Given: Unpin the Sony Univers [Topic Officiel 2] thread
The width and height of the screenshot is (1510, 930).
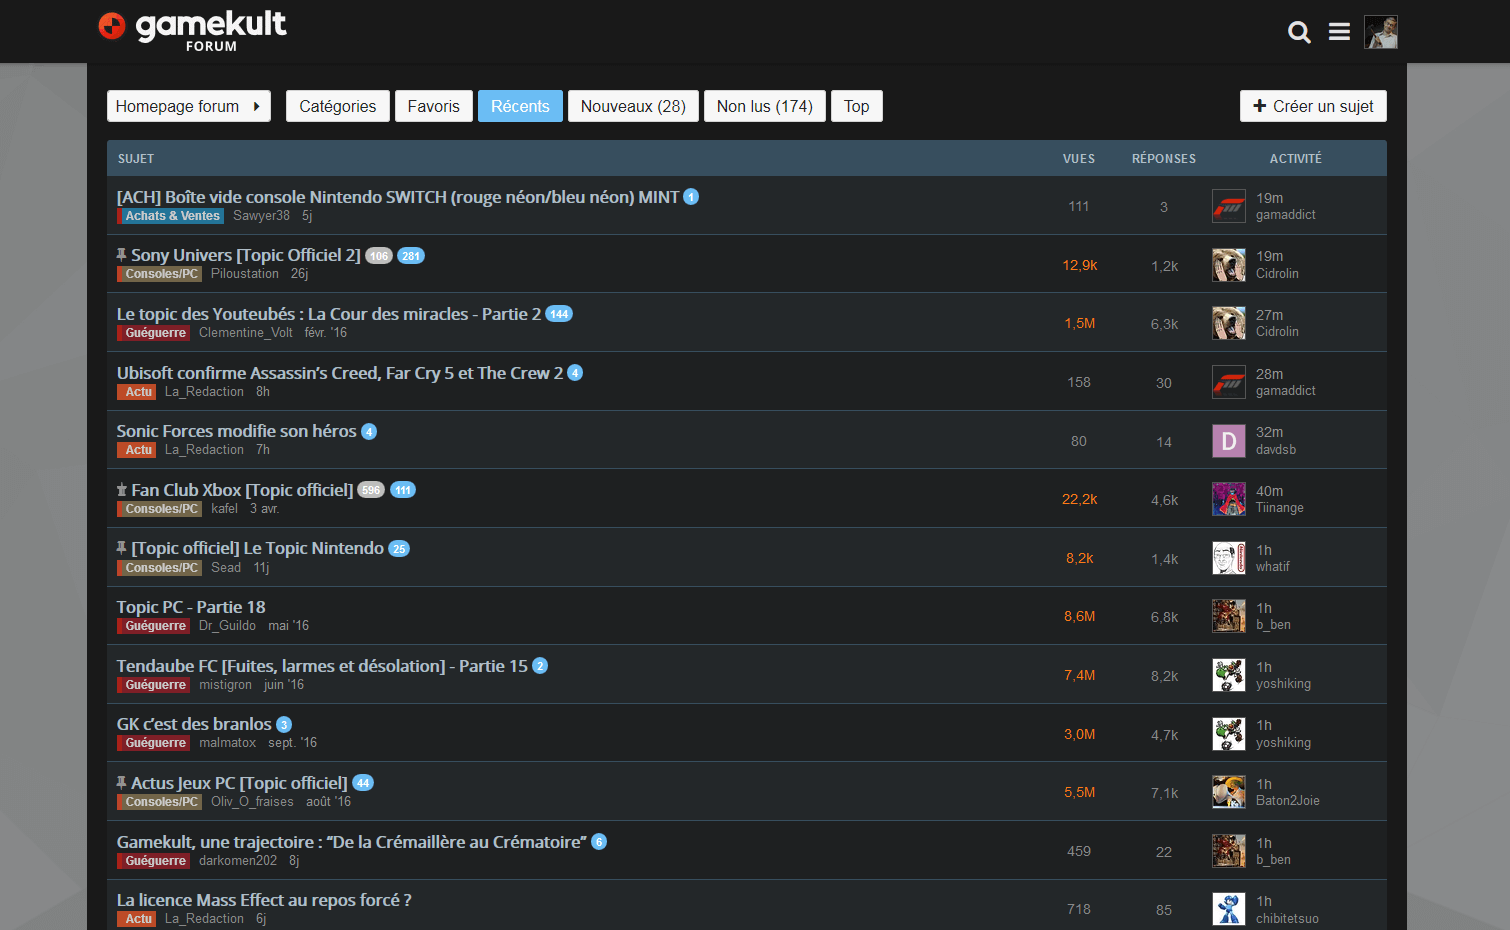Looking at the screenshot, I should [121, 254].
